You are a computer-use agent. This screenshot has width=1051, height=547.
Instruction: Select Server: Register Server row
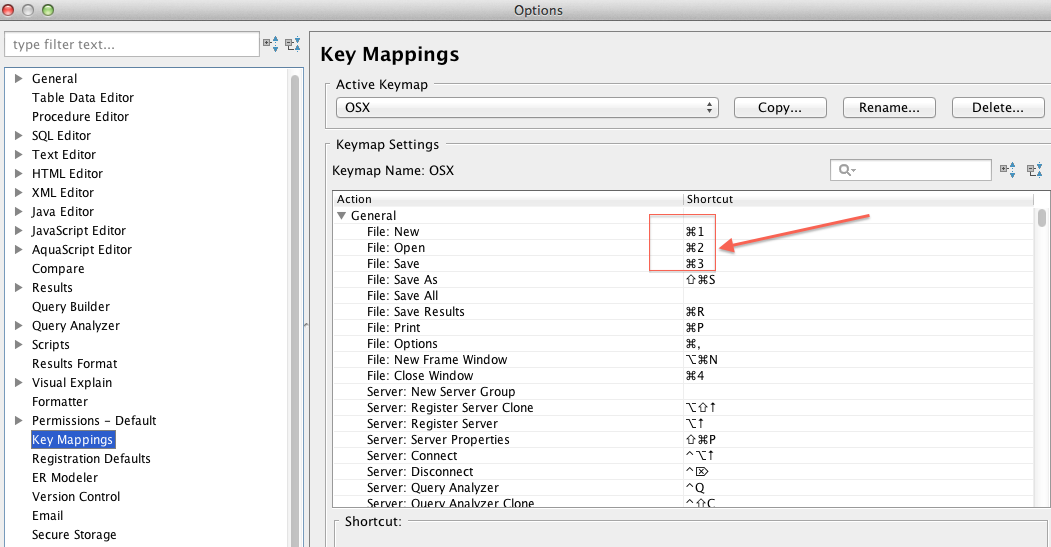[x=683, y=424]
